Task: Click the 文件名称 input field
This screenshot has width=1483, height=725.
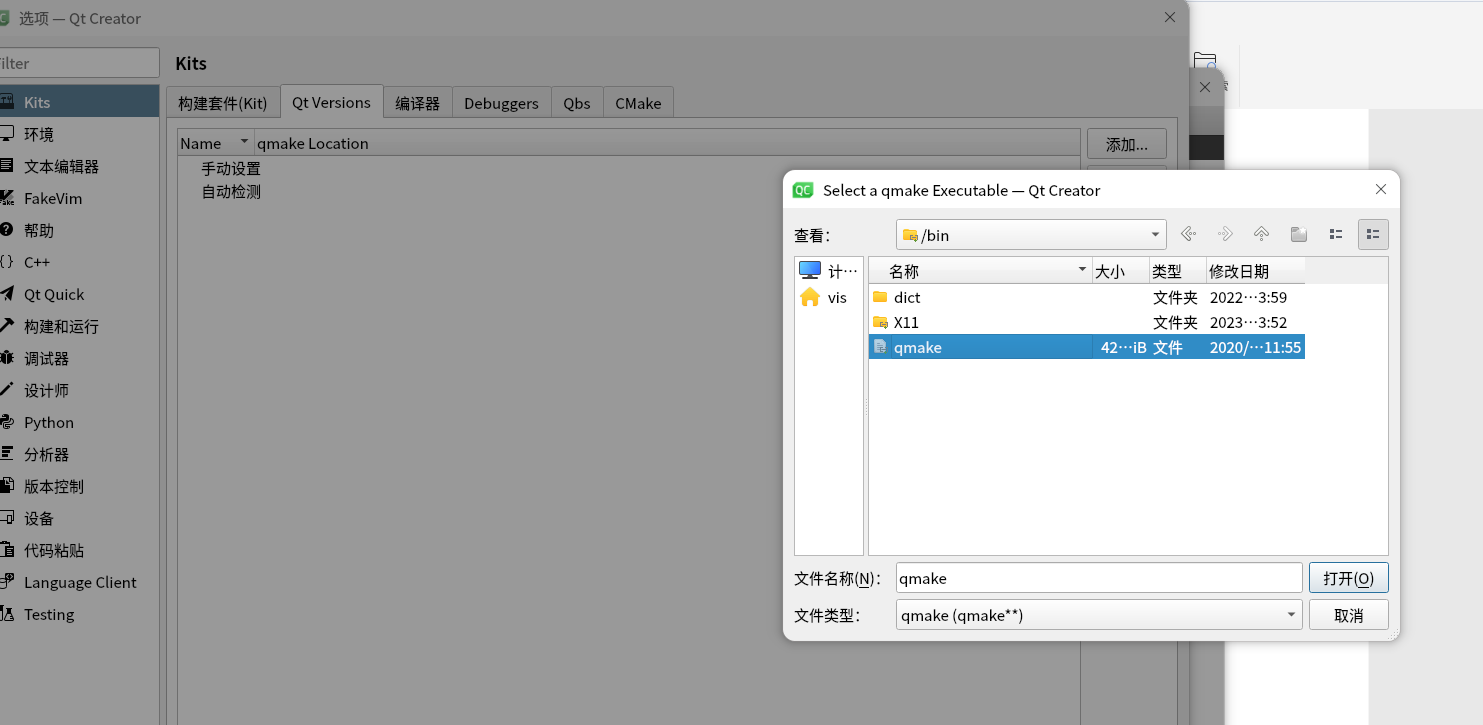Action: point(1099,578)
